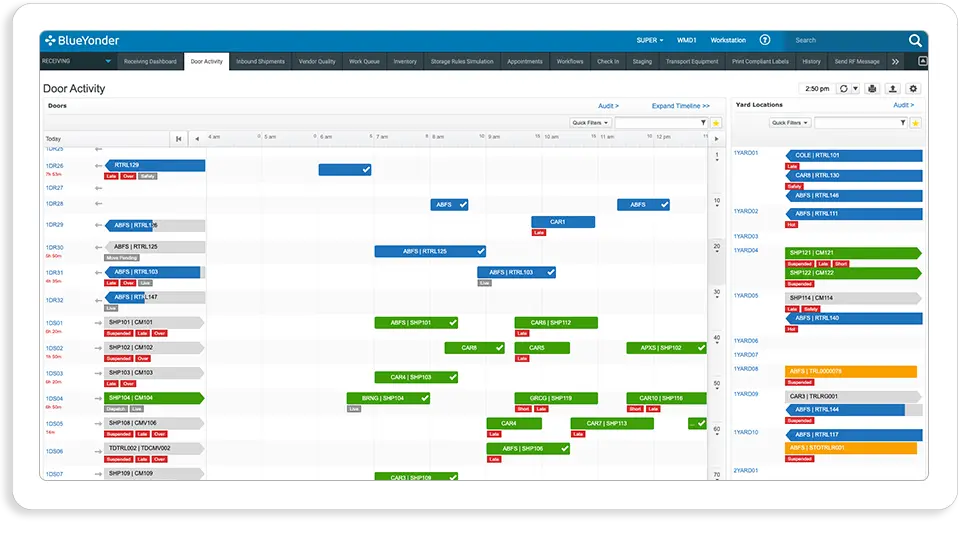
Task: Select the ABFS | SHP101 appointment block
Action: point(416,323)
